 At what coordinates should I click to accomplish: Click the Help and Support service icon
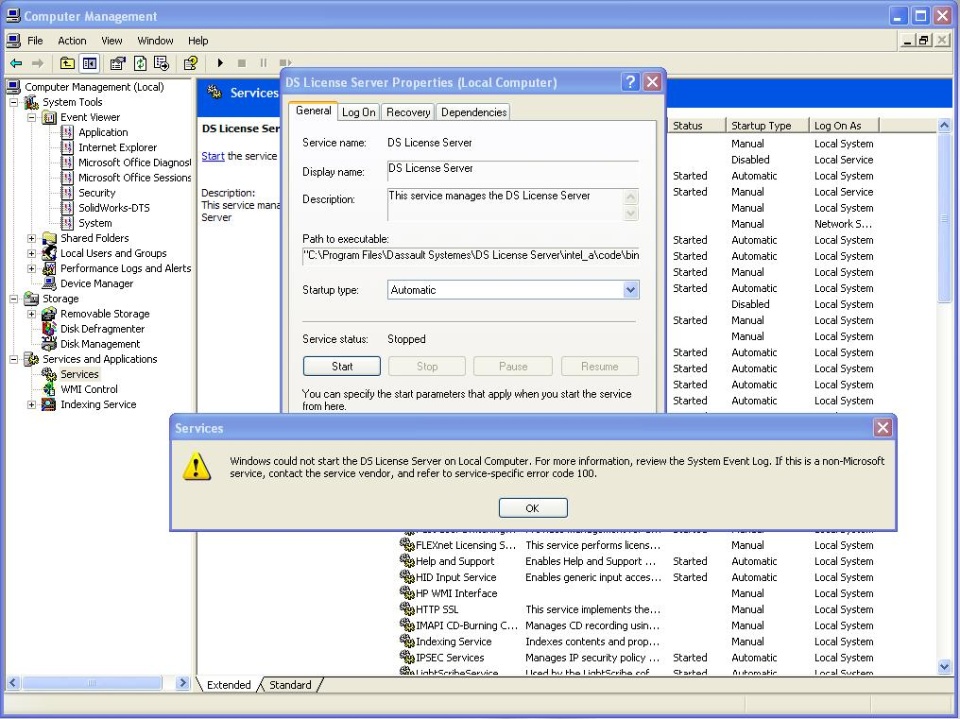pyautogui.click(x=407, y=560)
